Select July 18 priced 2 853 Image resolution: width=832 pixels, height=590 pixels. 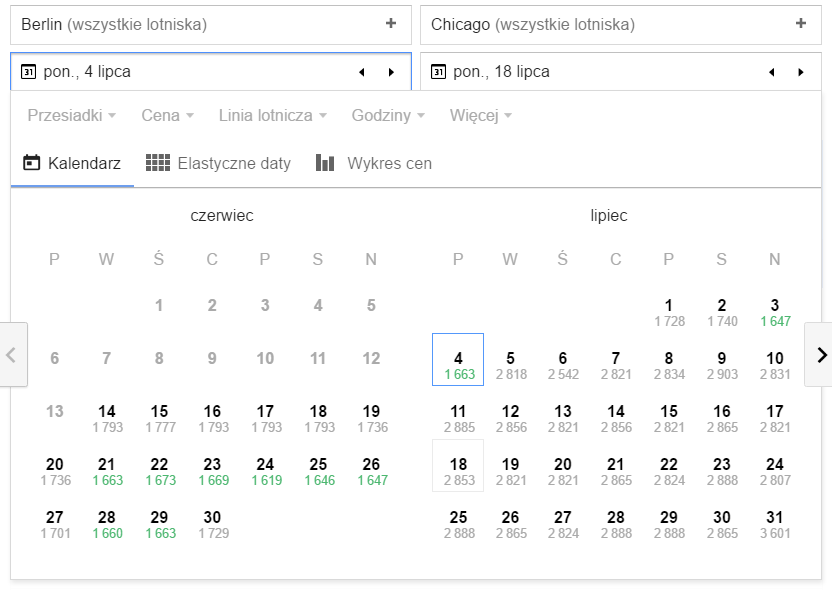coord(458,466)
